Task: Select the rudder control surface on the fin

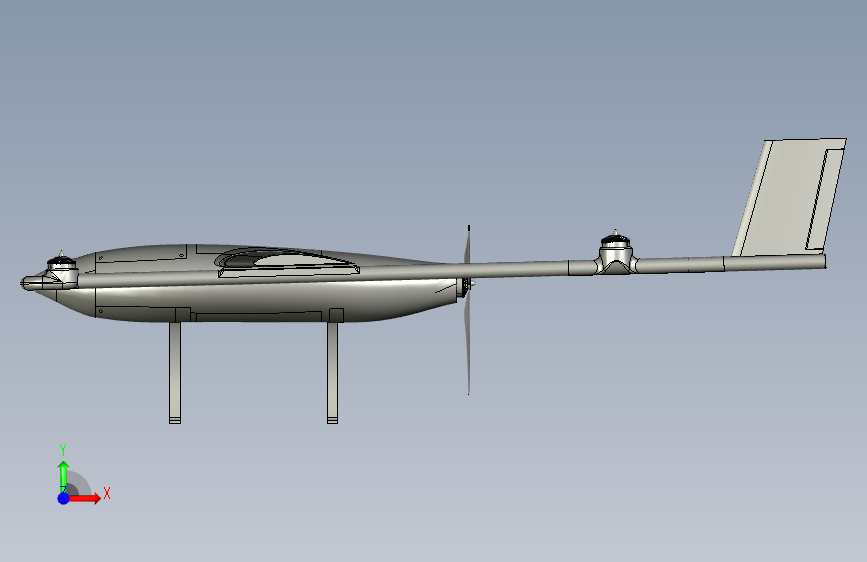Action: point(824,199)
